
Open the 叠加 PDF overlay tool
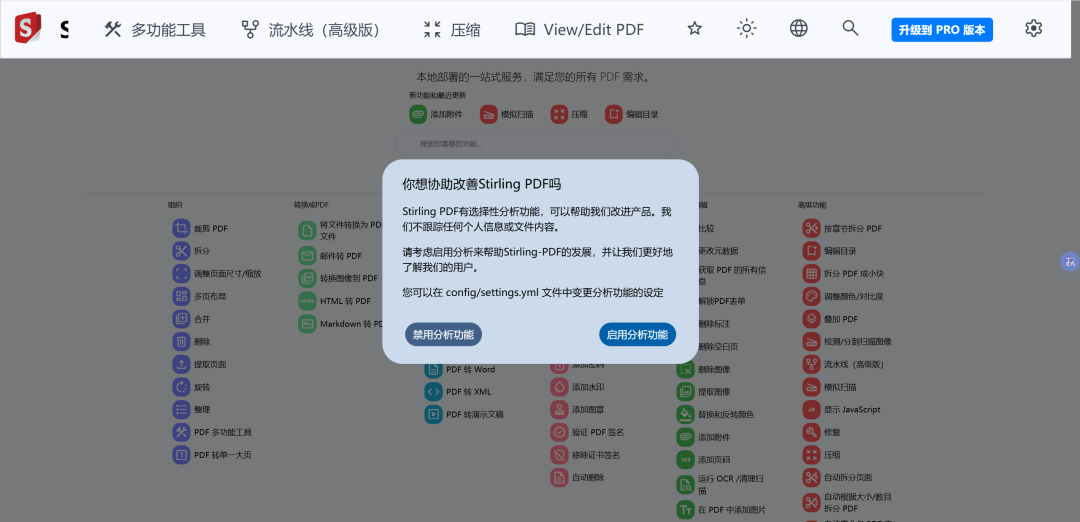(830, 320)
